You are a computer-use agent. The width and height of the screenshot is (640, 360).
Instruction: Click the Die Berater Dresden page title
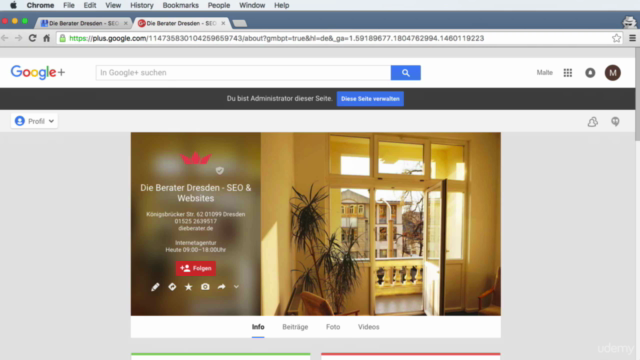tap(196, 193)
